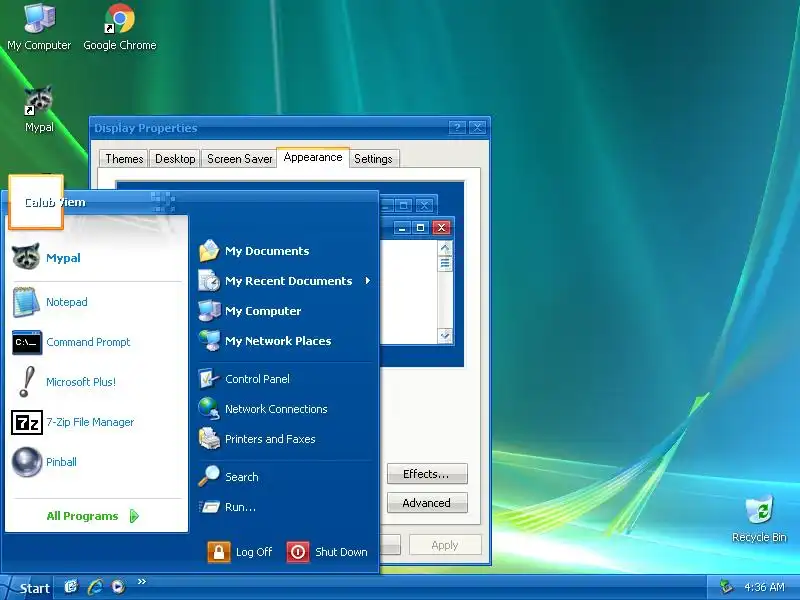Click the Effects... button
The height and width of the screenshot is (600, 800).
[427, 474]
